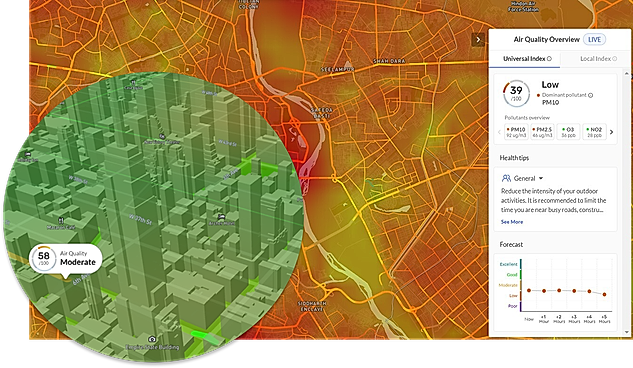Select the PM2.5 pollutant chip
Image resolution: width=633 pixels, height=368 pixels.
[542, 132]
